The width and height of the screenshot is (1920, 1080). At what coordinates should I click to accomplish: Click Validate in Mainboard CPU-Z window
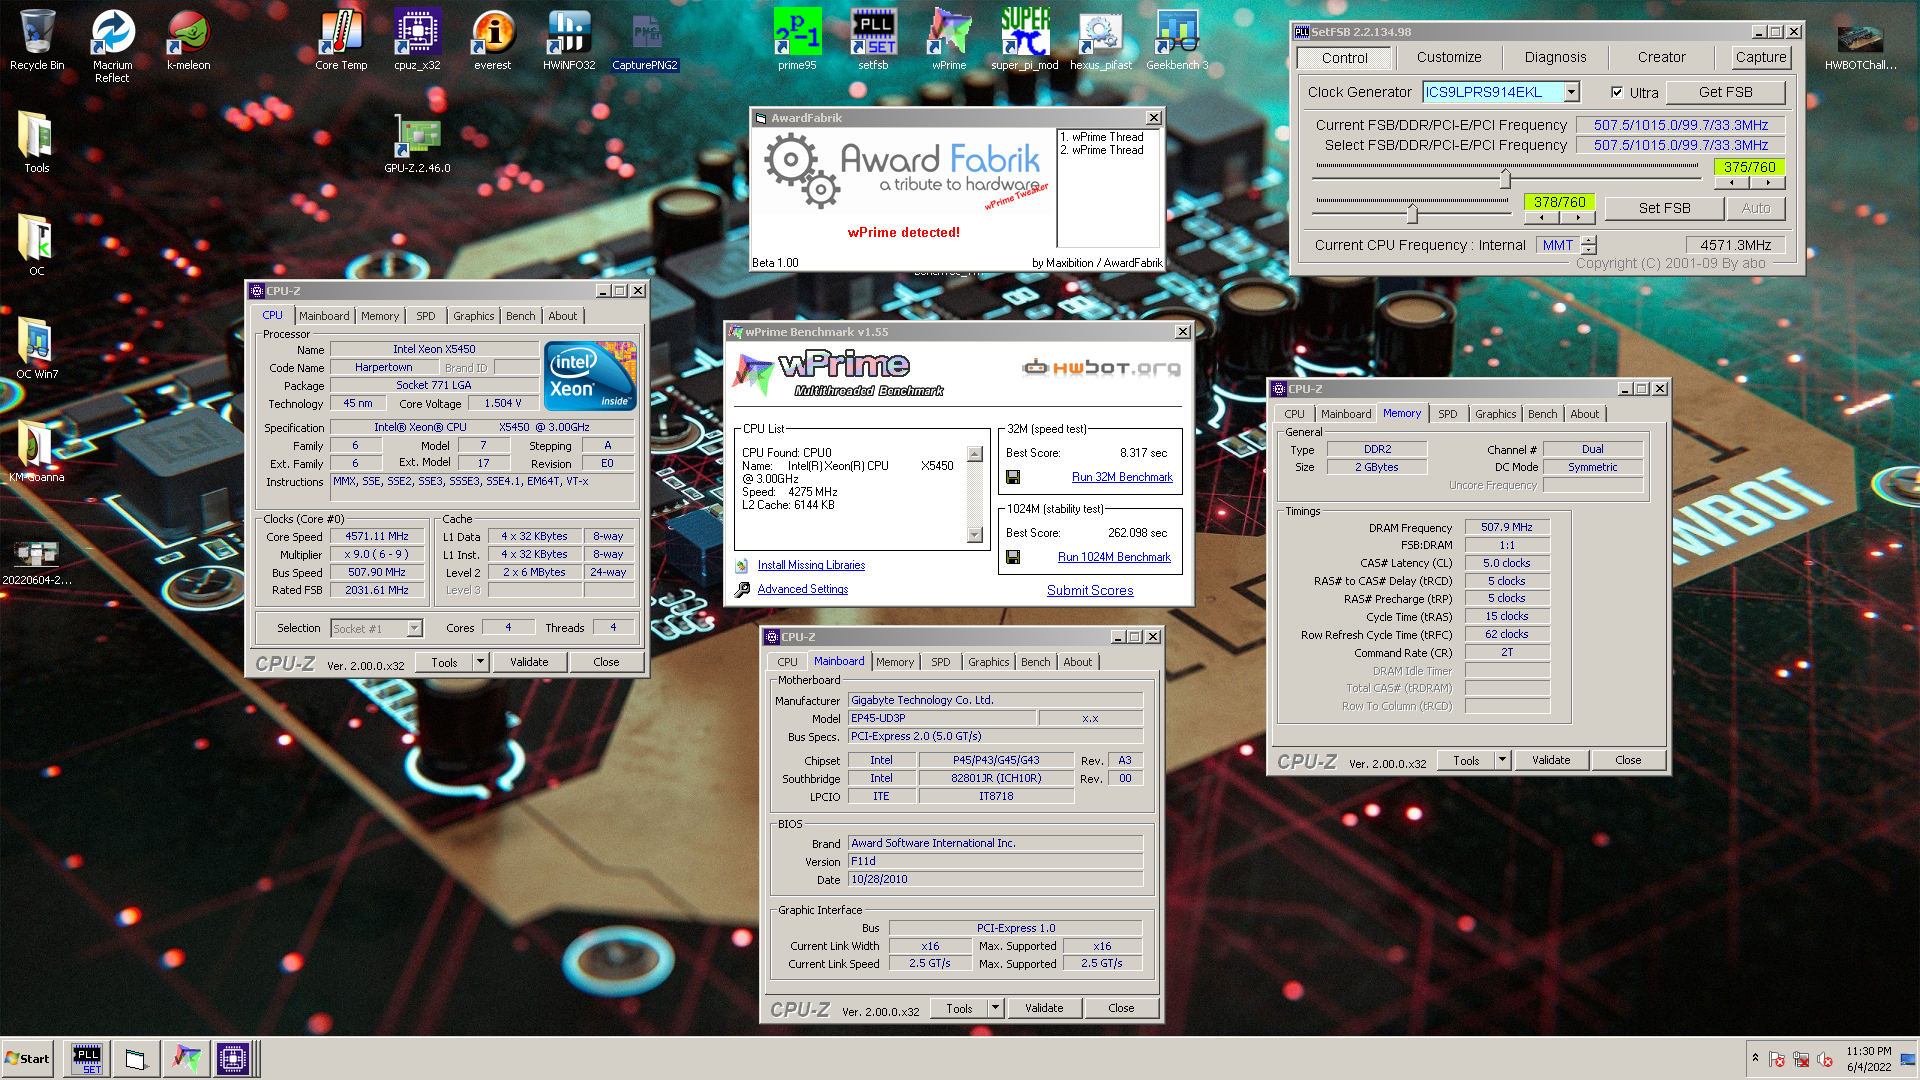point(1044,1008)
